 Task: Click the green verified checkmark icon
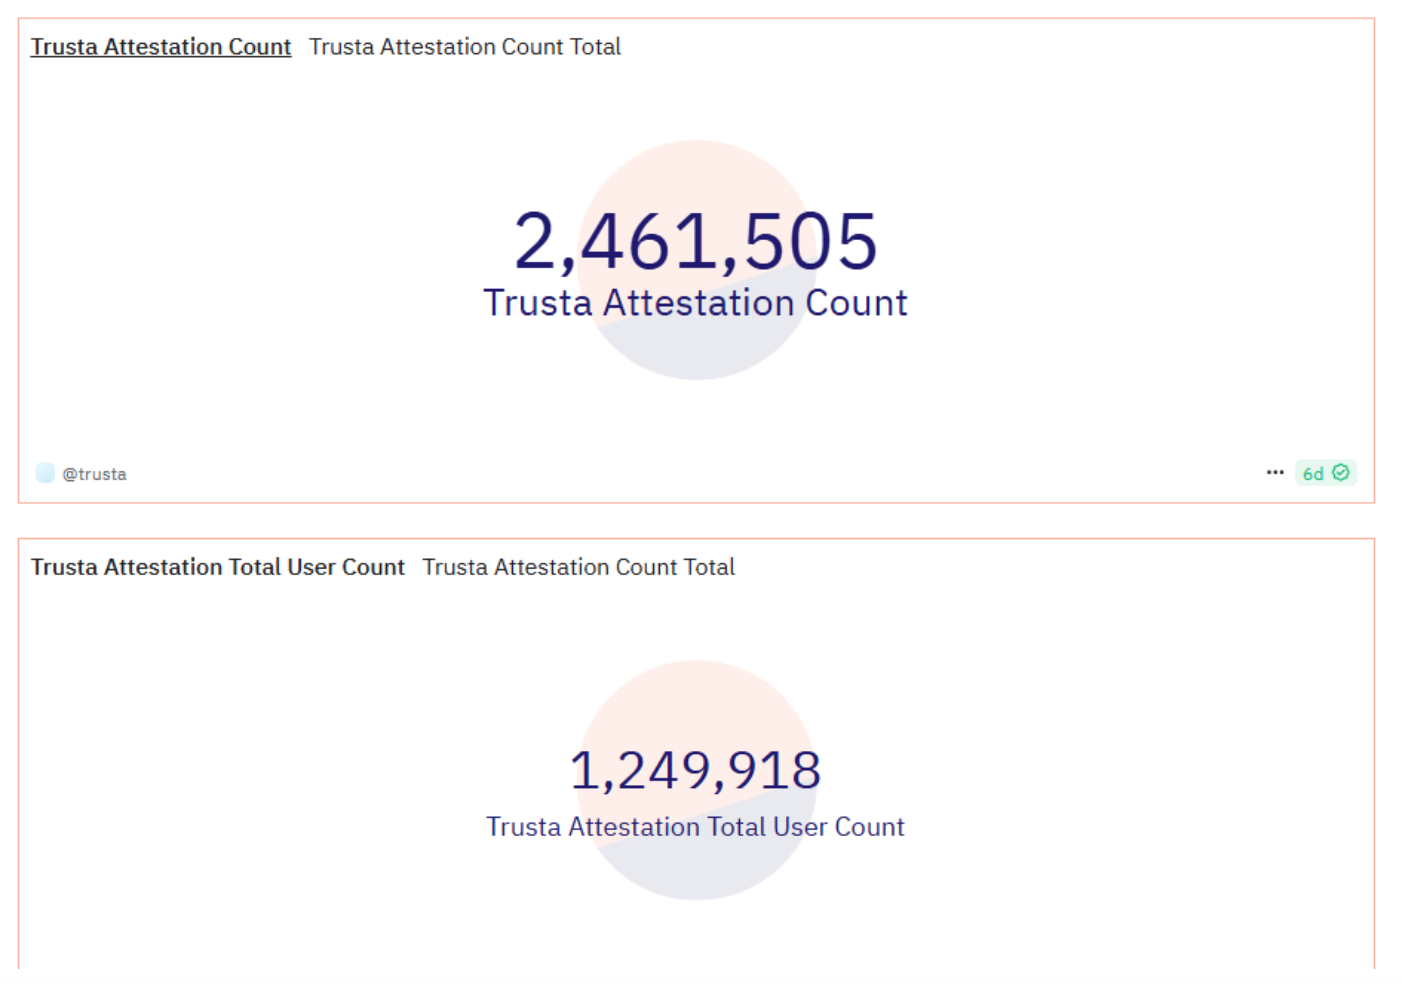pos(1341,472)
